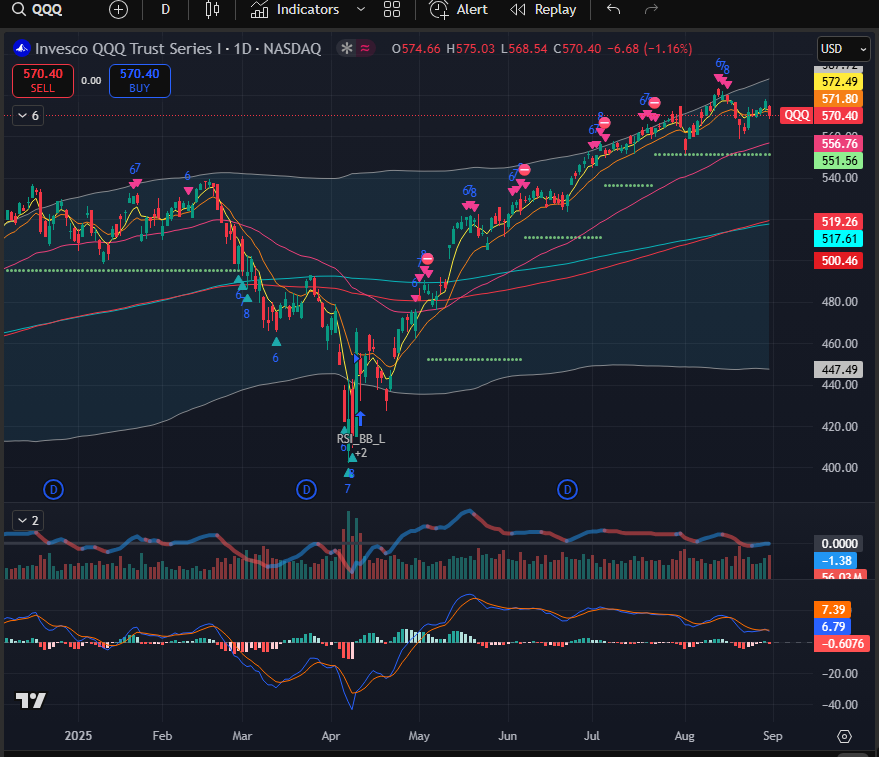Screen dimensions: 879x757
Task: Open chart settings gear at bottom right
Action: 844,736
